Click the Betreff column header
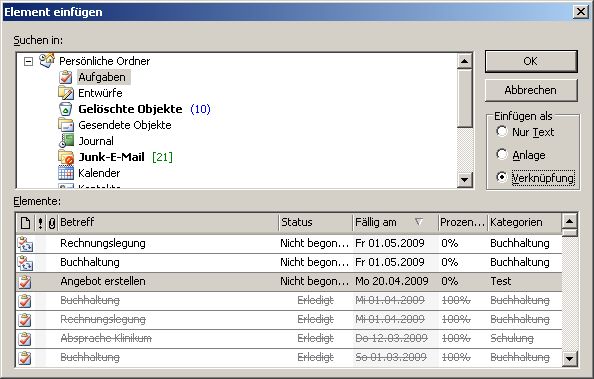The height and width of the screenshot is (379, 594). tap(167, 222)
